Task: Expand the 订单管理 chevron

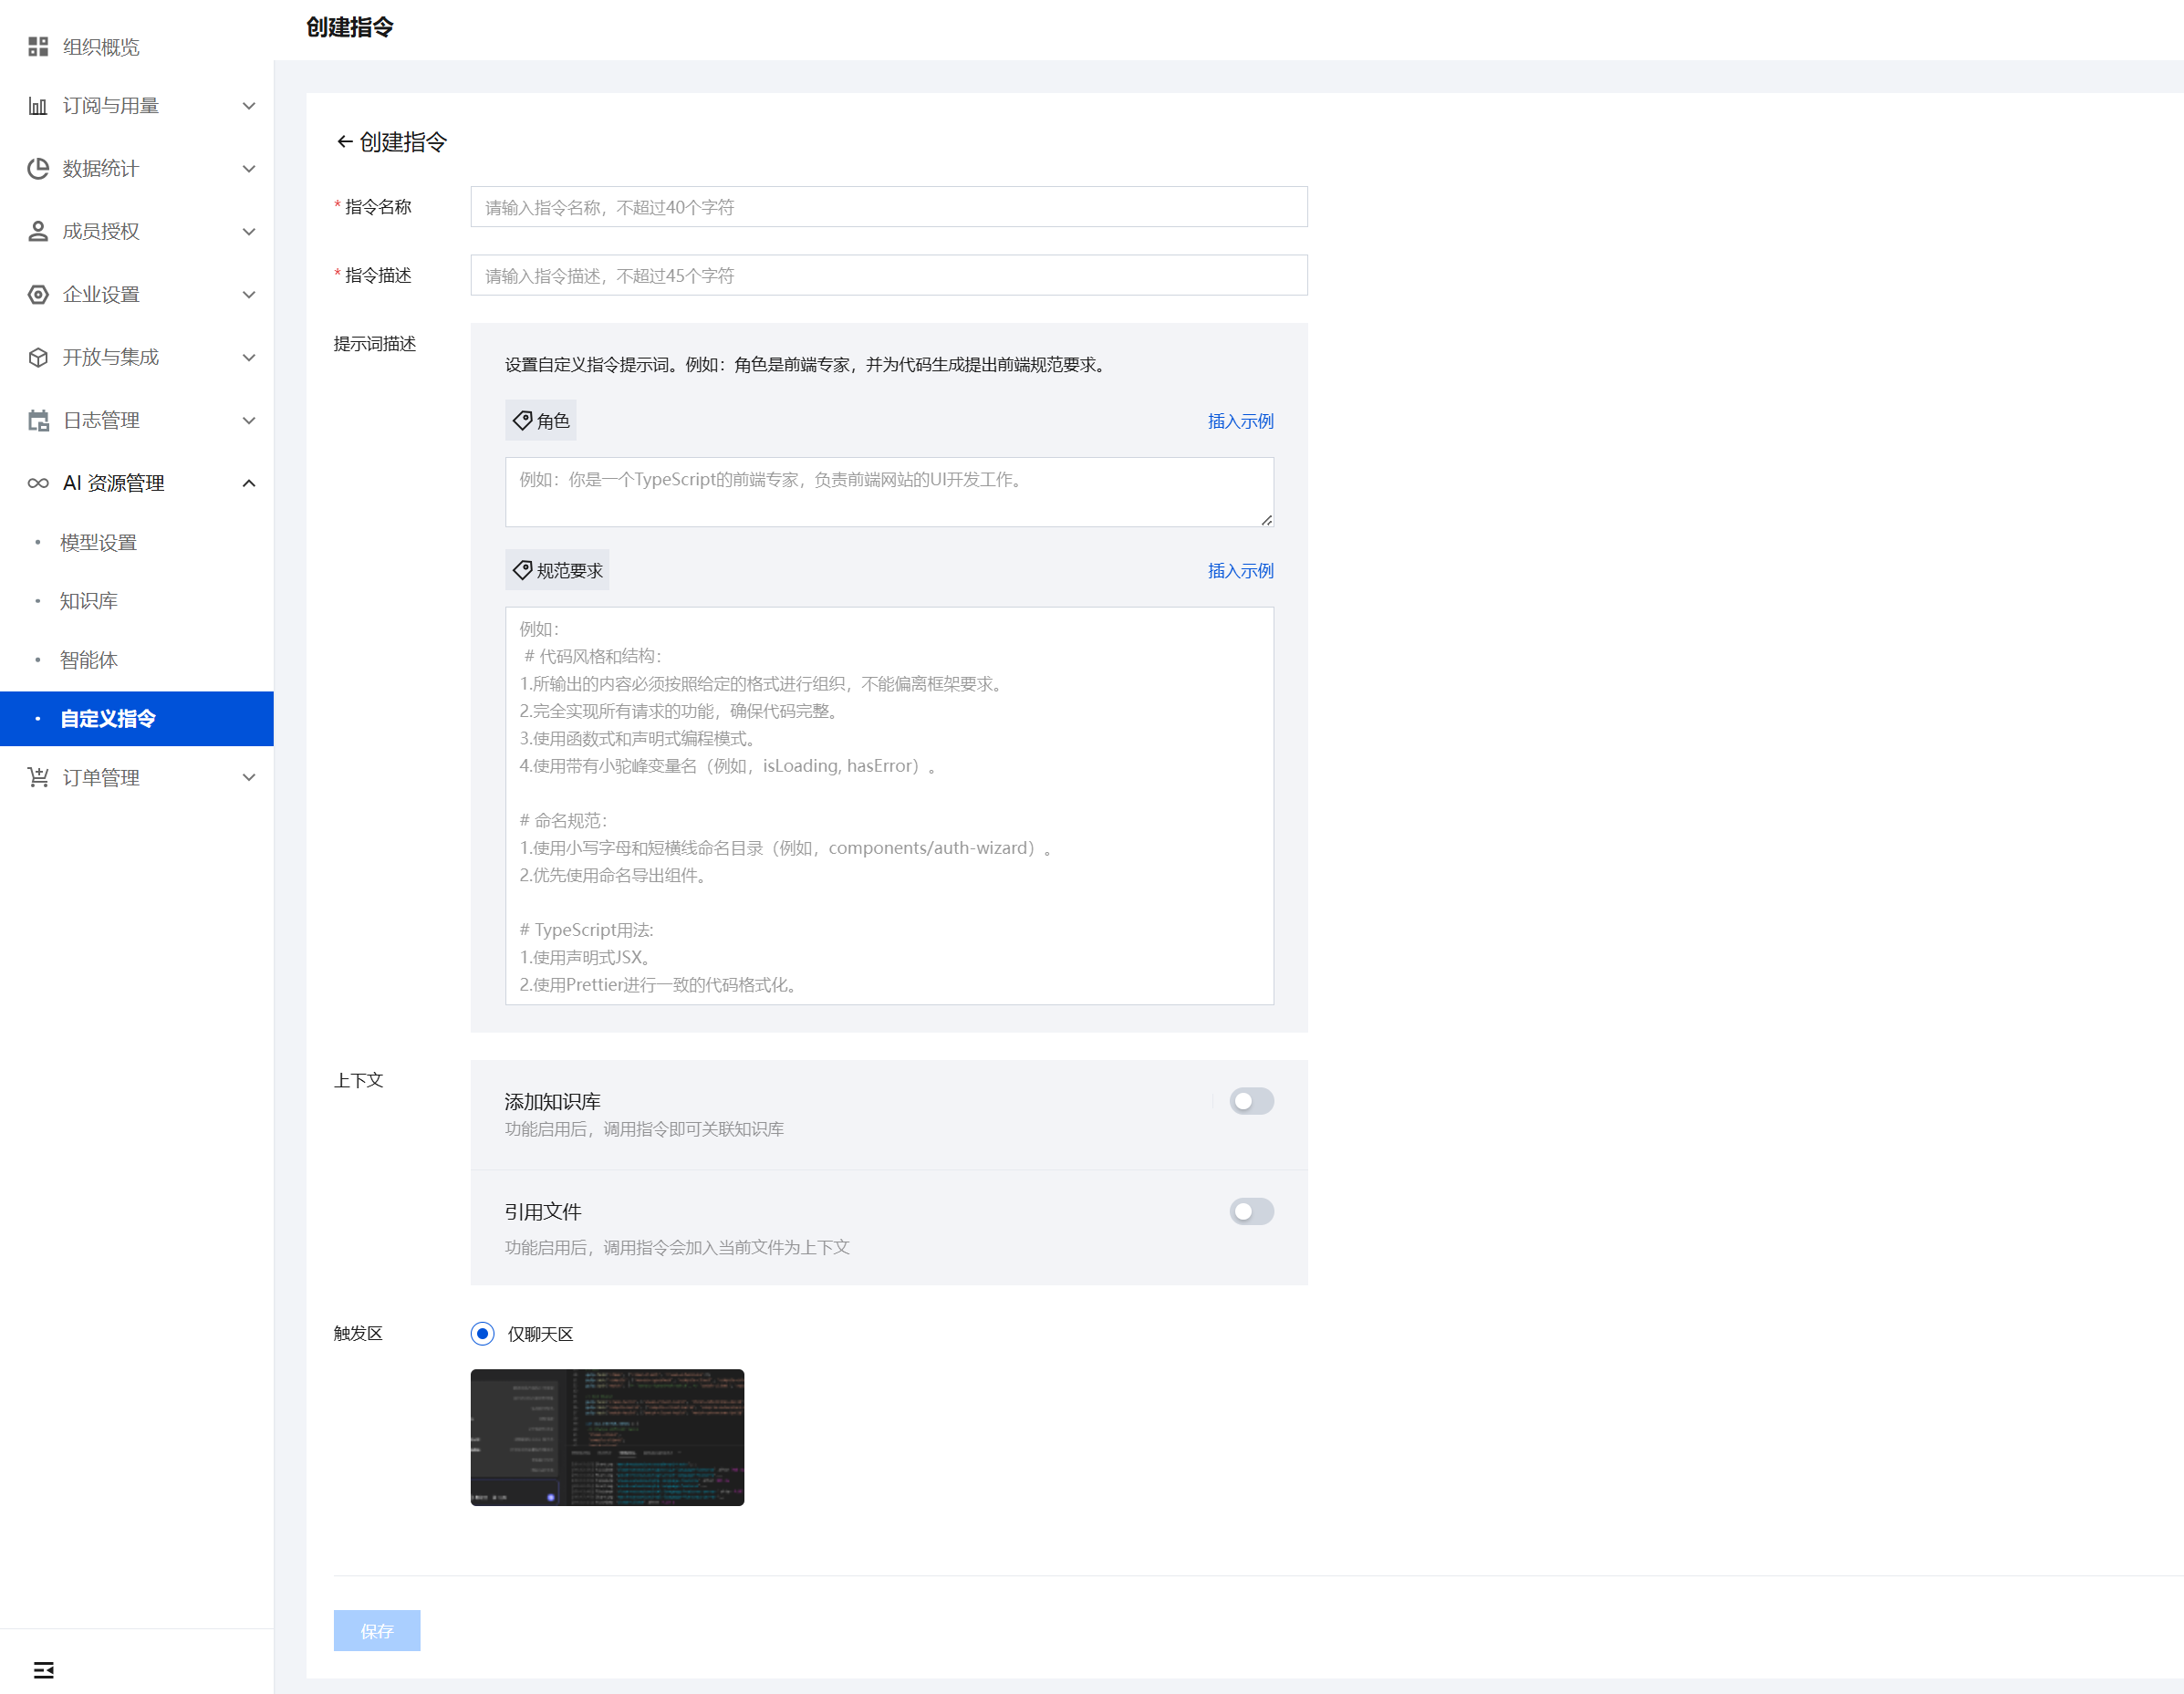Action: pyautogui.click(x=249, y=778)
